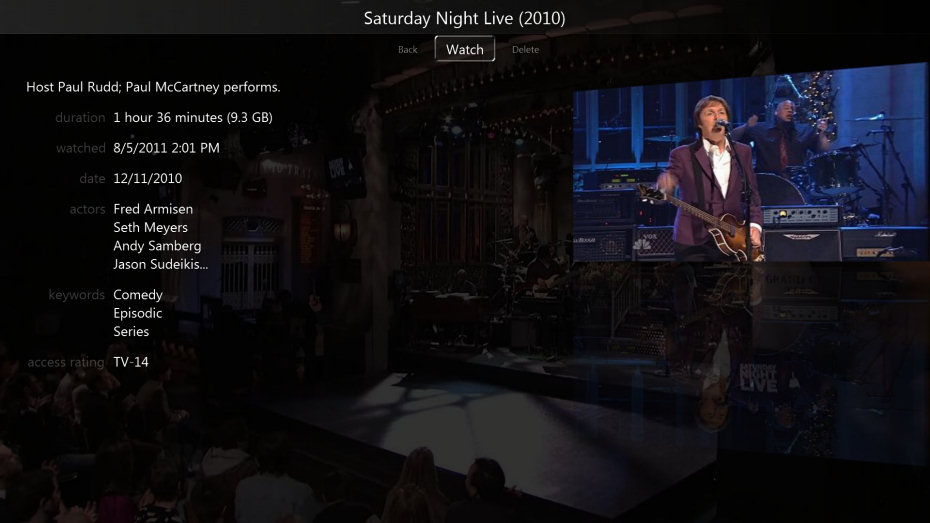Viewport: 930px width, 523px height.
Task: Click the actors label
Action: [x=87, y=209]
